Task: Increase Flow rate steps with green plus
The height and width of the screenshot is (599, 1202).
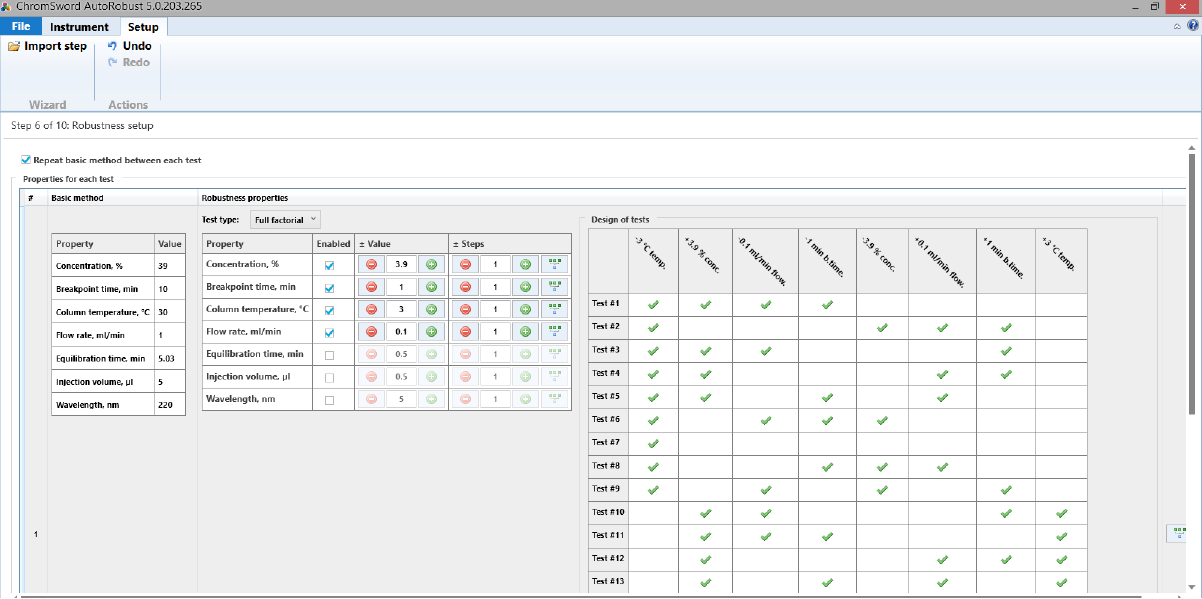Action: coord(525,331)
